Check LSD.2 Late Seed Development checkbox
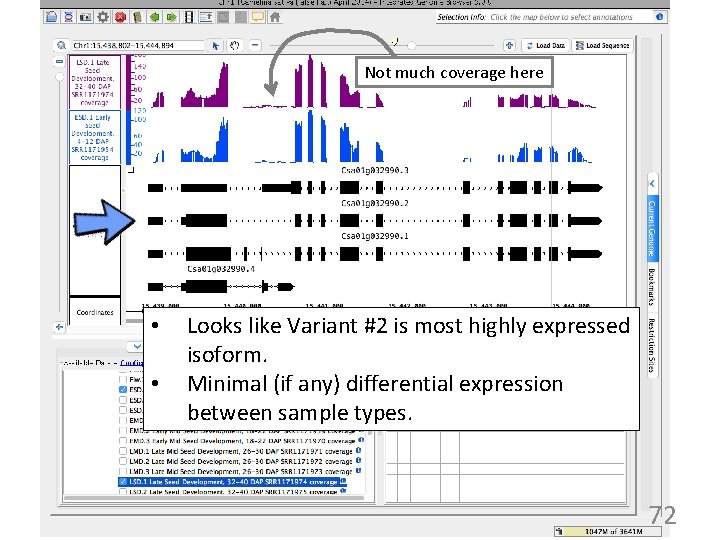 pyautogui.click(x=123, y=491)
